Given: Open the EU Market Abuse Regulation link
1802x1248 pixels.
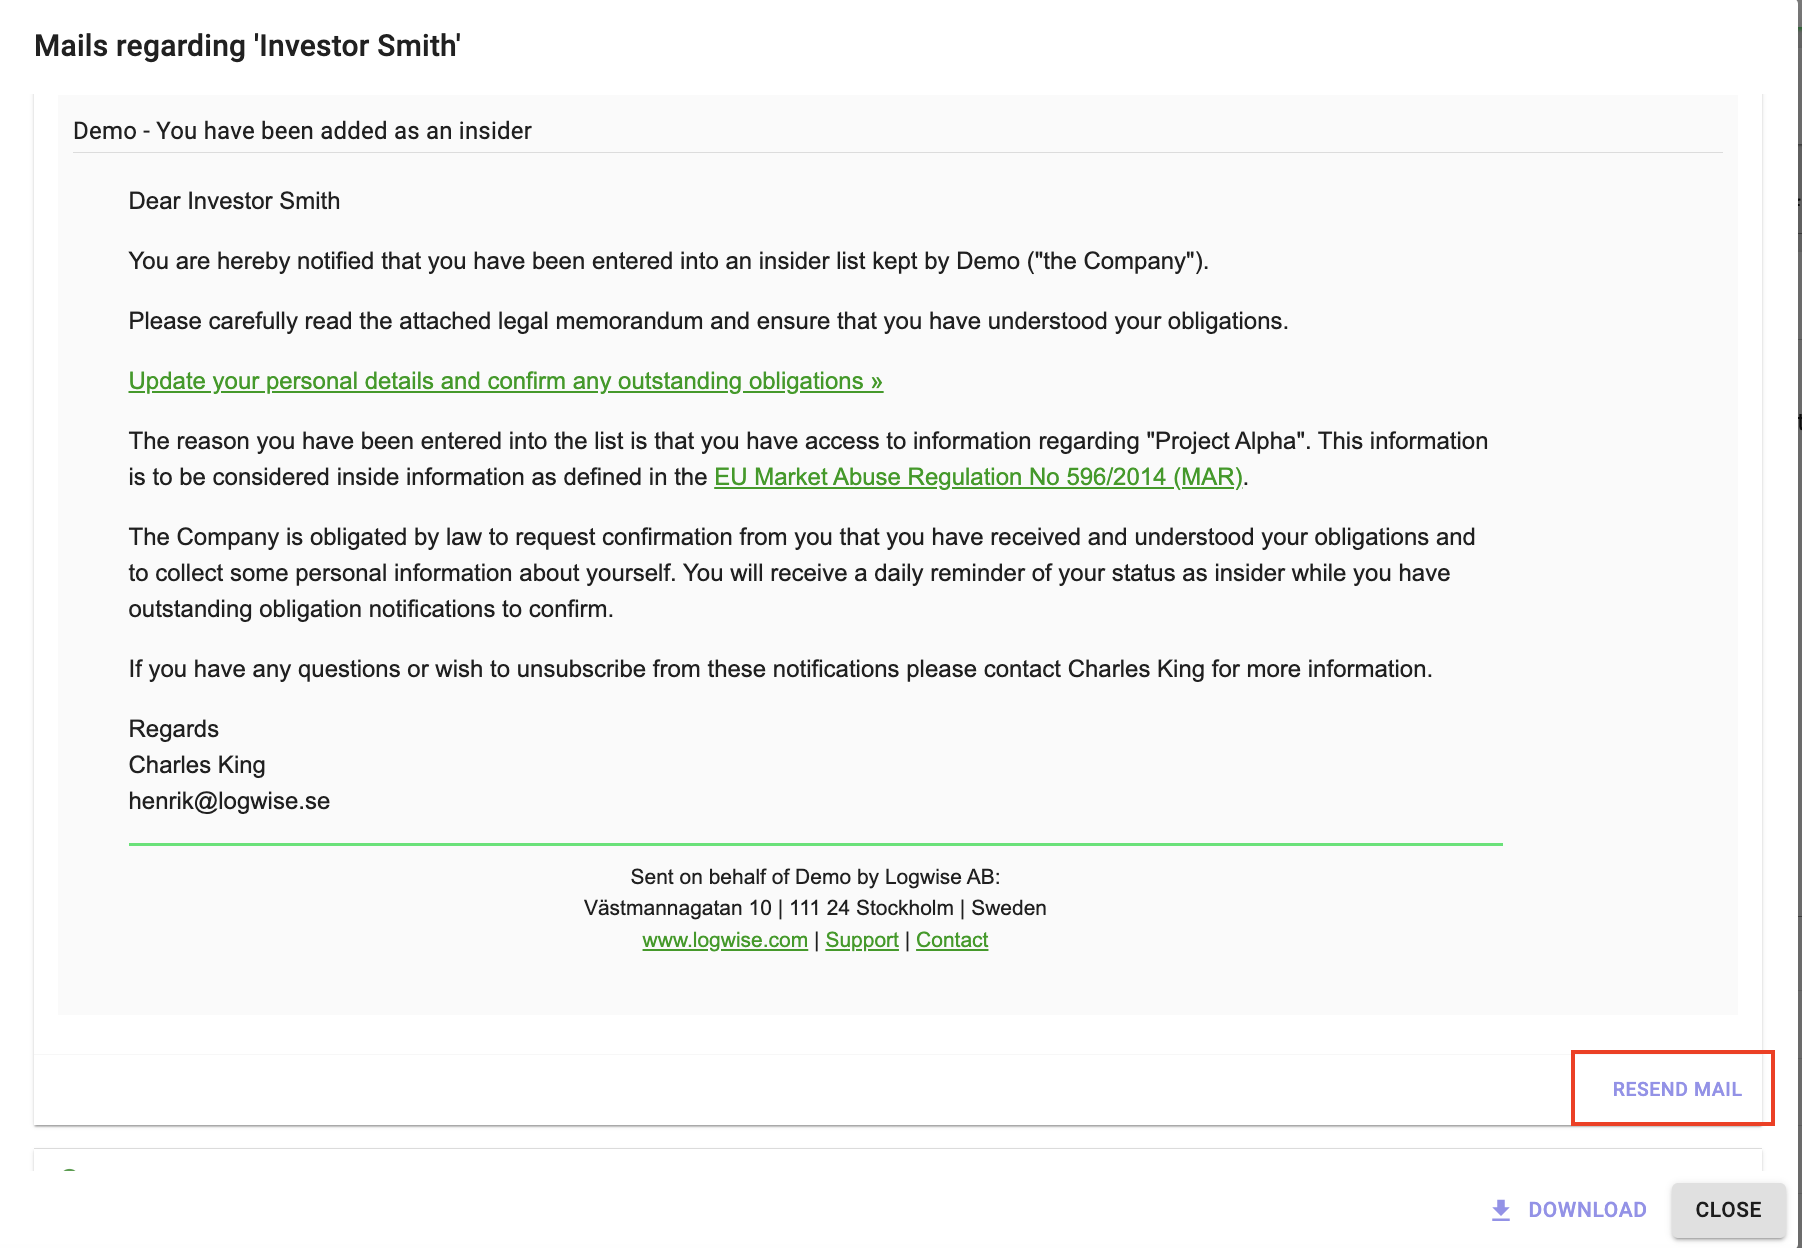Looking at the screenshot, I should [x=978, y=477].
